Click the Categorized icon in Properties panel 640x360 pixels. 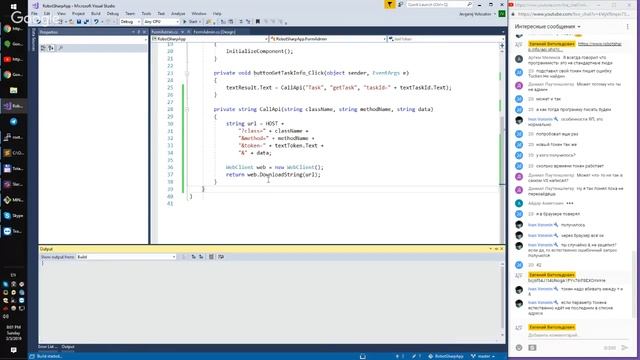click(43, 48)
